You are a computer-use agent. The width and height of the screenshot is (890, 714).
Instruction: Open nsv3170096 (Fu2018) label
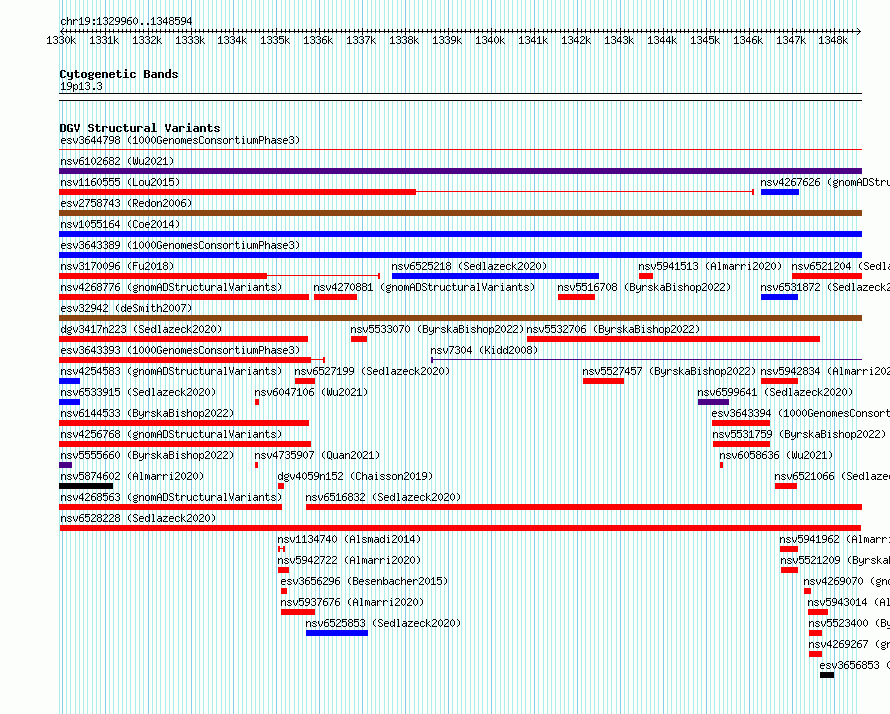coord(117,266)
